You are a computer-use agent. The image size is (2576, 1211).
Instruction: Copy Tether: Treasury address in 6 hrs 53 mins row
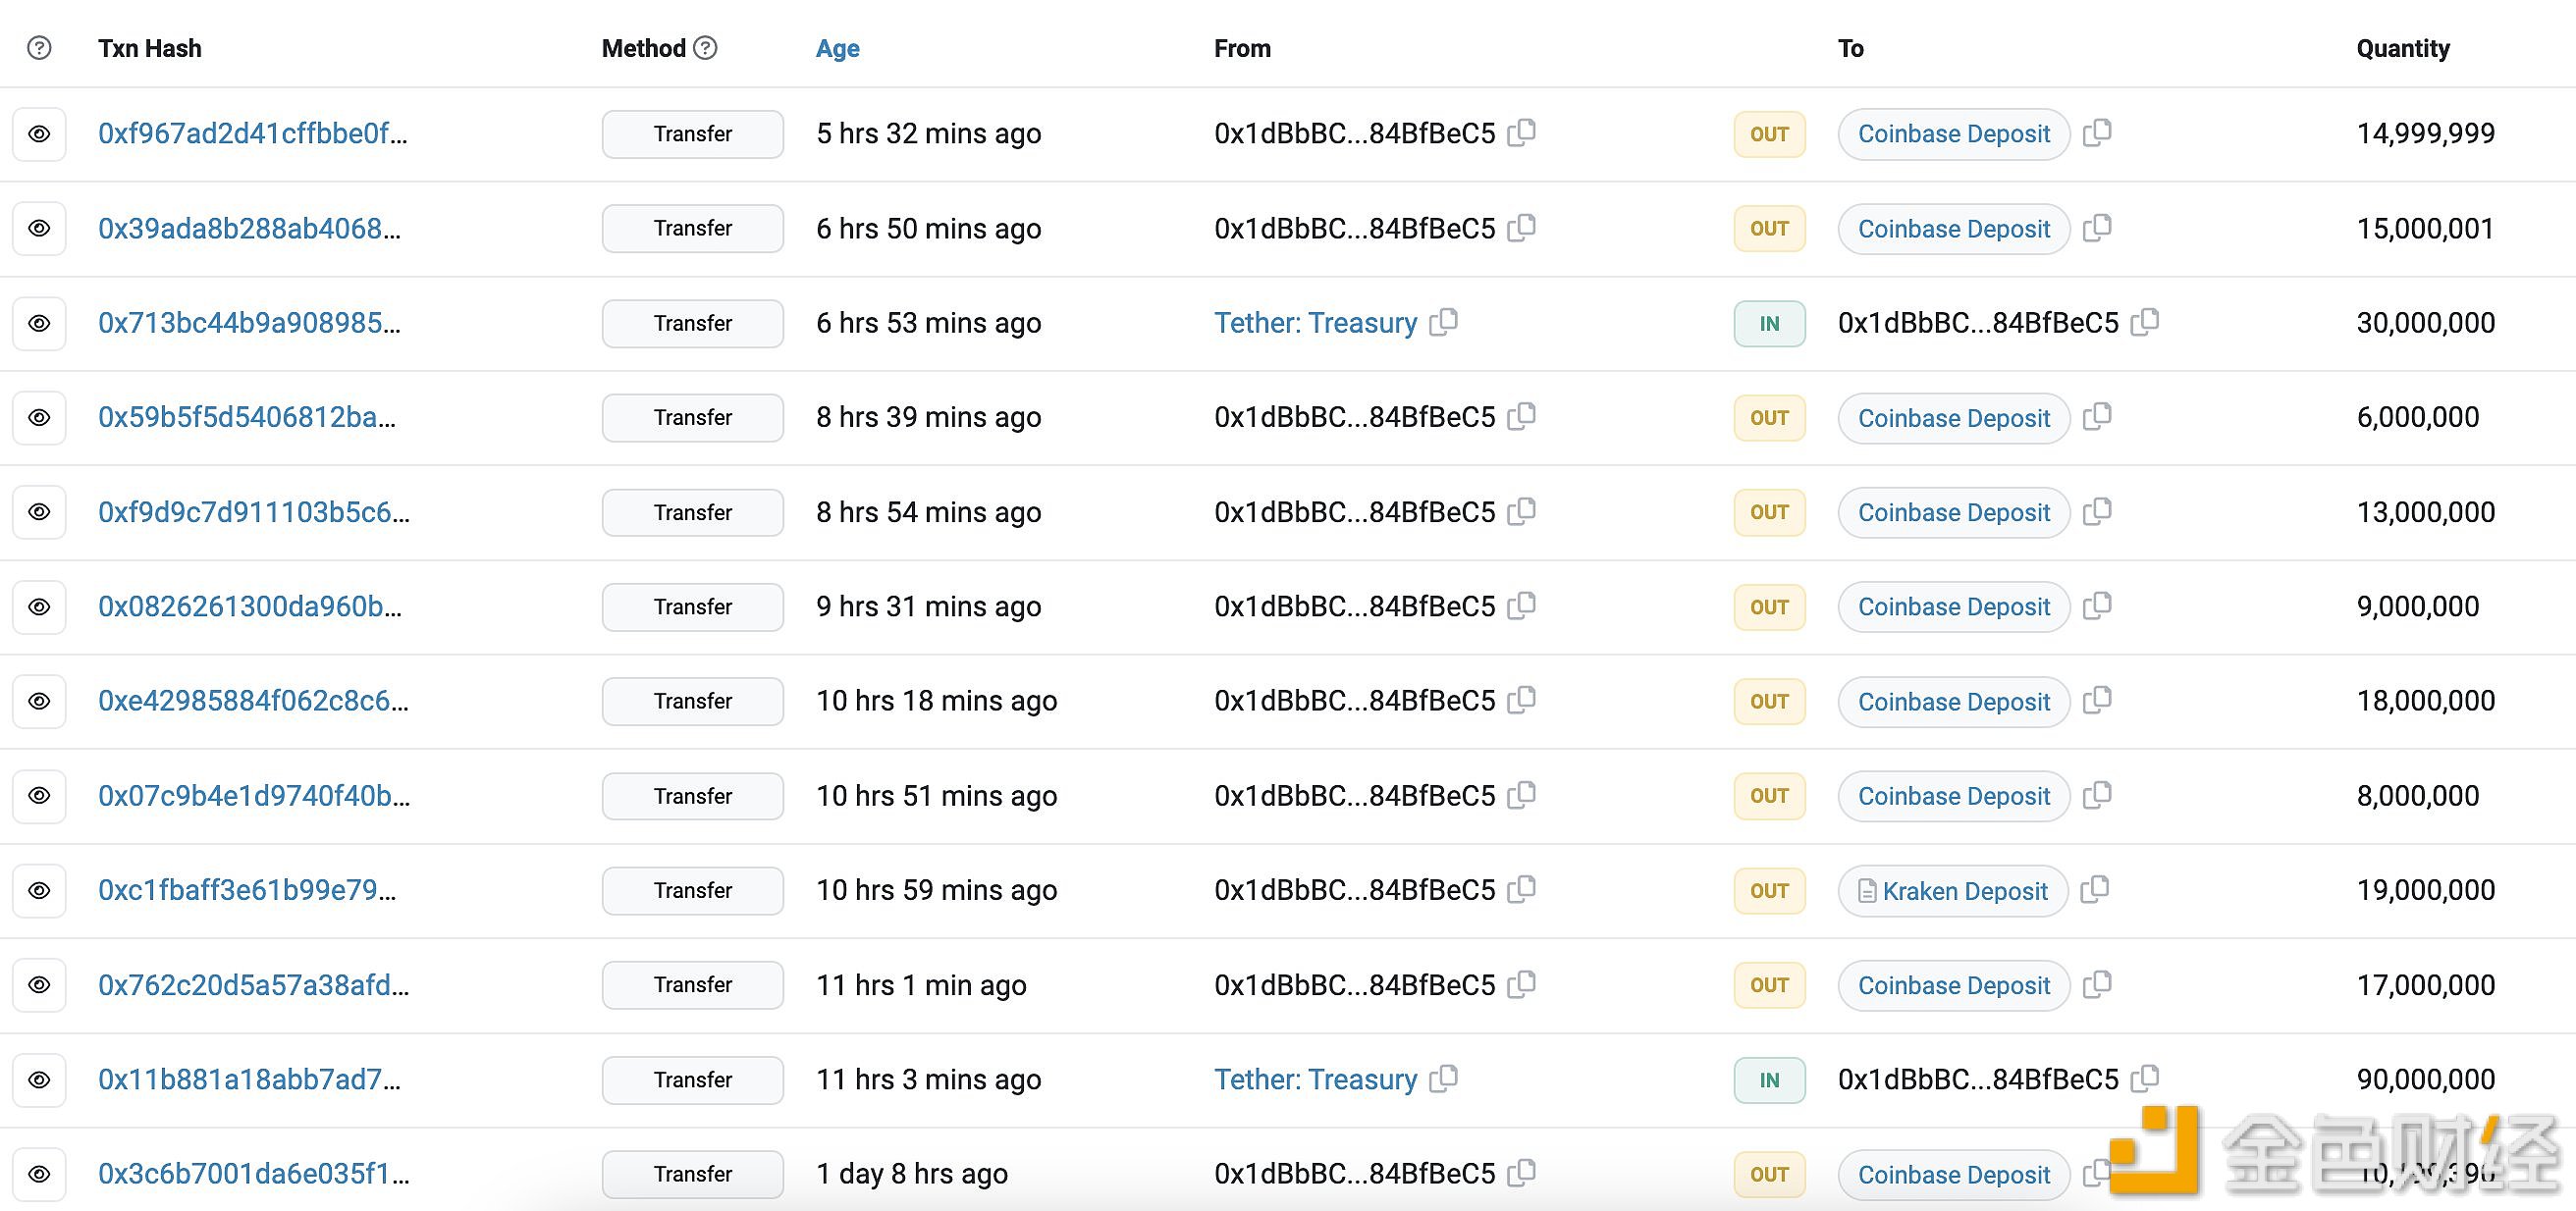(1444, 322)
